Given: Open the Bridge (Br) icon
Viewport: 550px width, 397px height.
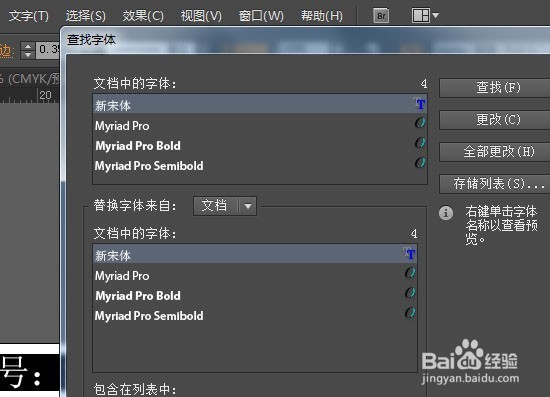Looking at the screenshot, I should click(x=381, y=16).
